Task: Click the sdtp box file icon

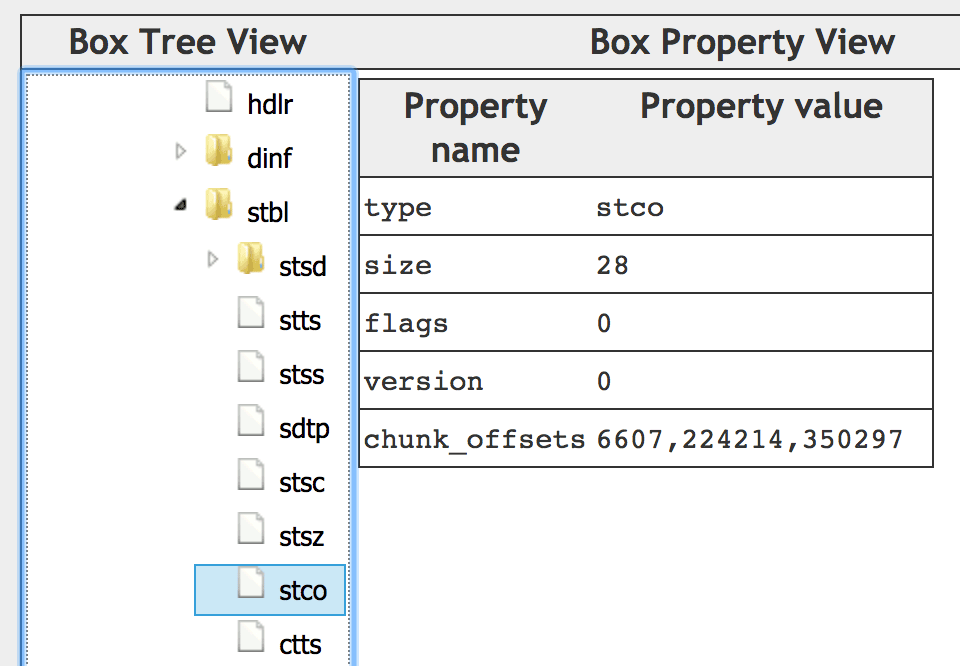Action: (x=251, y=420)
